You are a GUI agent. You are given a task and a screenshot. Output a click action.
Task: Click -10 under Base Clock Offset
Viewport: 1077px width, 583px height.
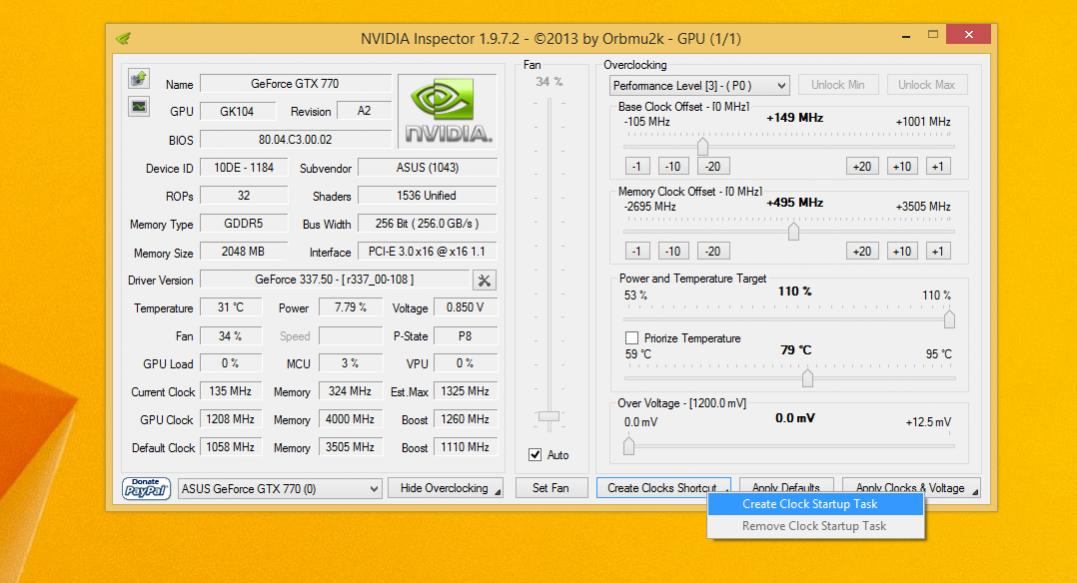(x=673, y=166)
